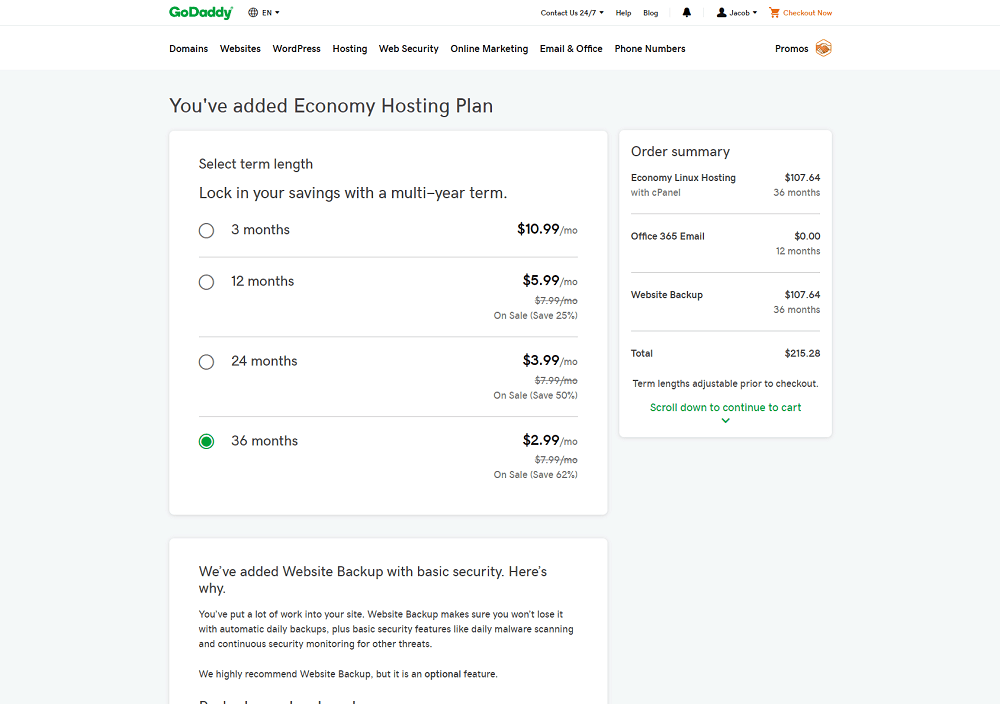This screenshot has width=1000, height=704.
Task: Open the Web Security menu
Action: [409, 48]
